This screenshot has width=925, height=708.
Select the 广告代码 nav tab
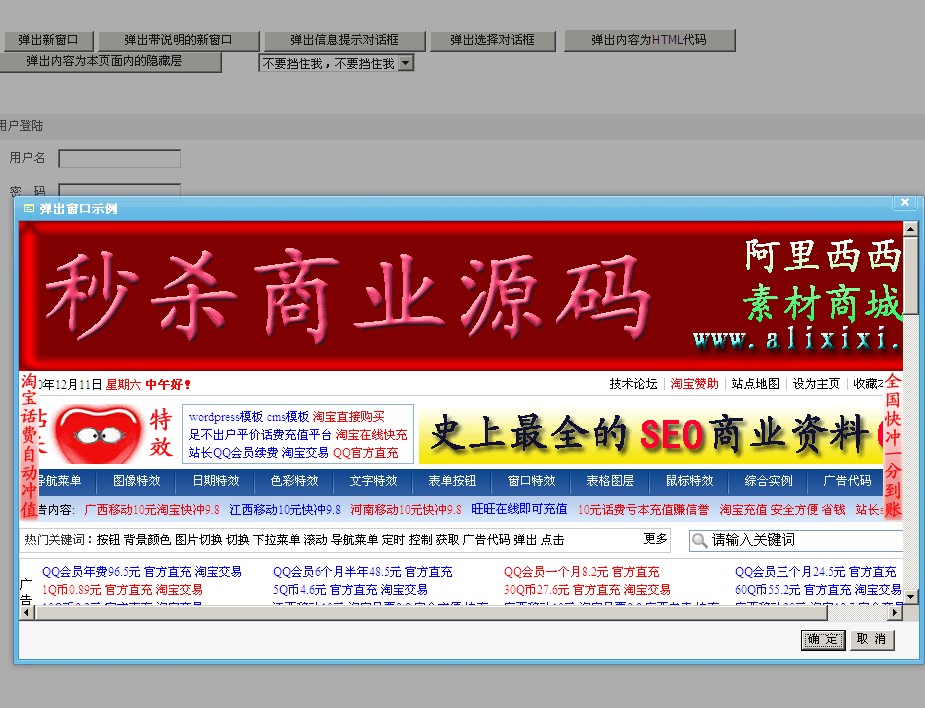pos(847,481)
